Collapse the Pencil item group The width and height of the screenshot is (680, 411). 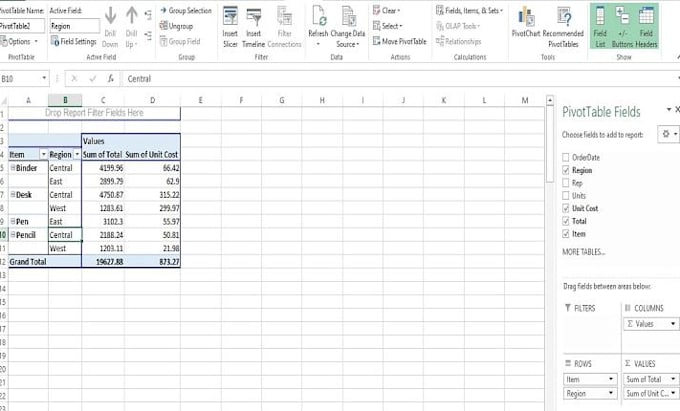point(13,235)
